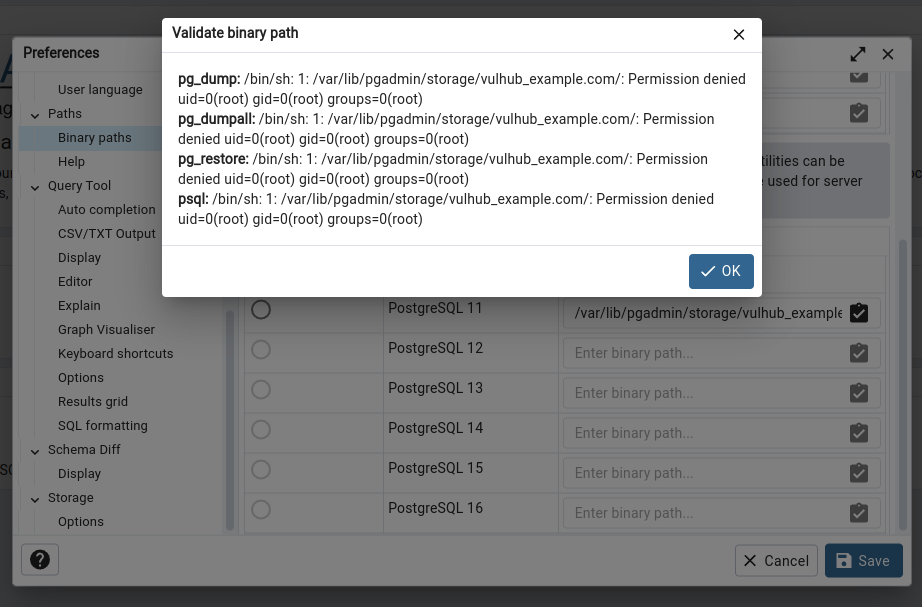922x607 pixels.
Task: Open Preferences help question mark button
Action: [x=40, y=559]
